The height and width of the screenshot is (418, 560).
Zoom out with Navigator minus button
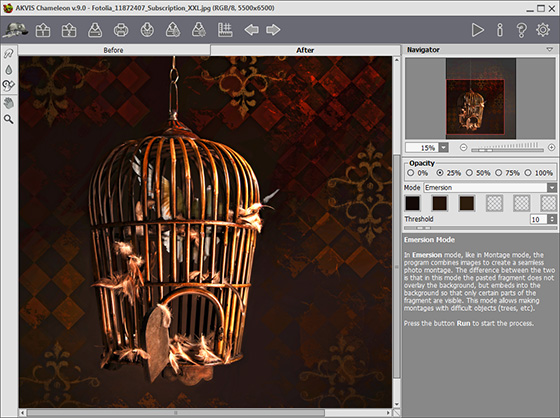[x=463, y=148]
